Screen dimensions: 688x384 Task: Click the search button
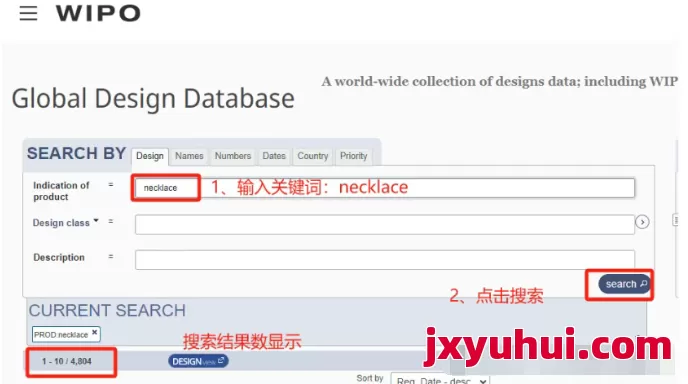click(x=624, y=284)
